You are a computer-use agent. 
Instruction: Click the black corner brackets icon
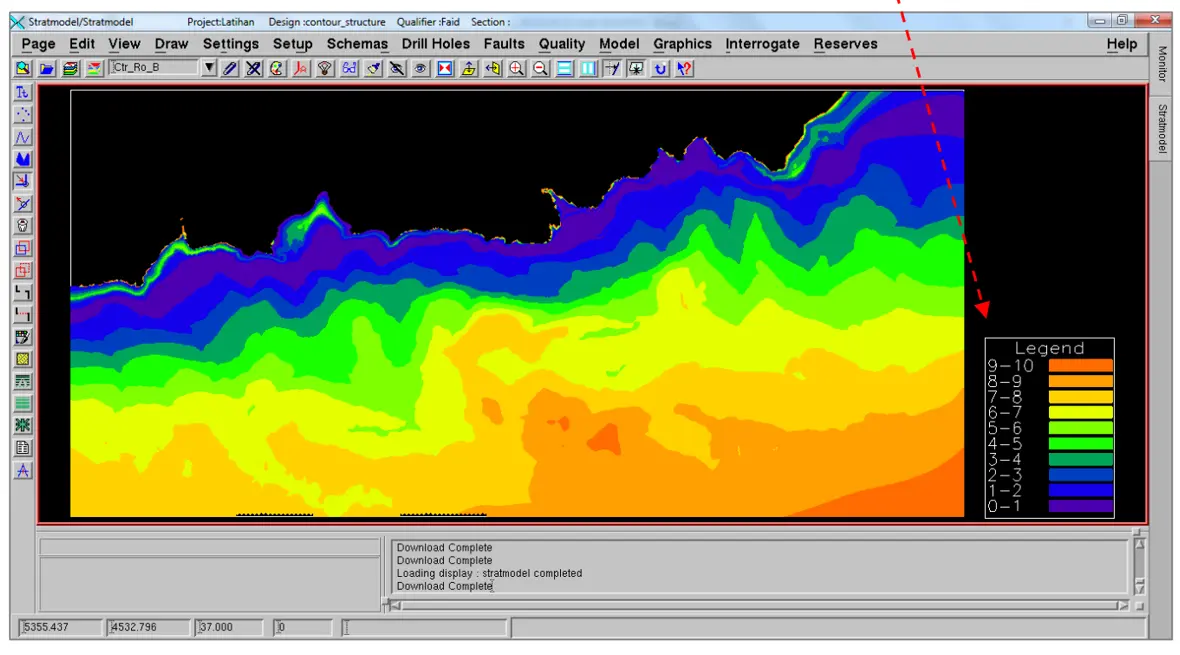coord(23,292)
